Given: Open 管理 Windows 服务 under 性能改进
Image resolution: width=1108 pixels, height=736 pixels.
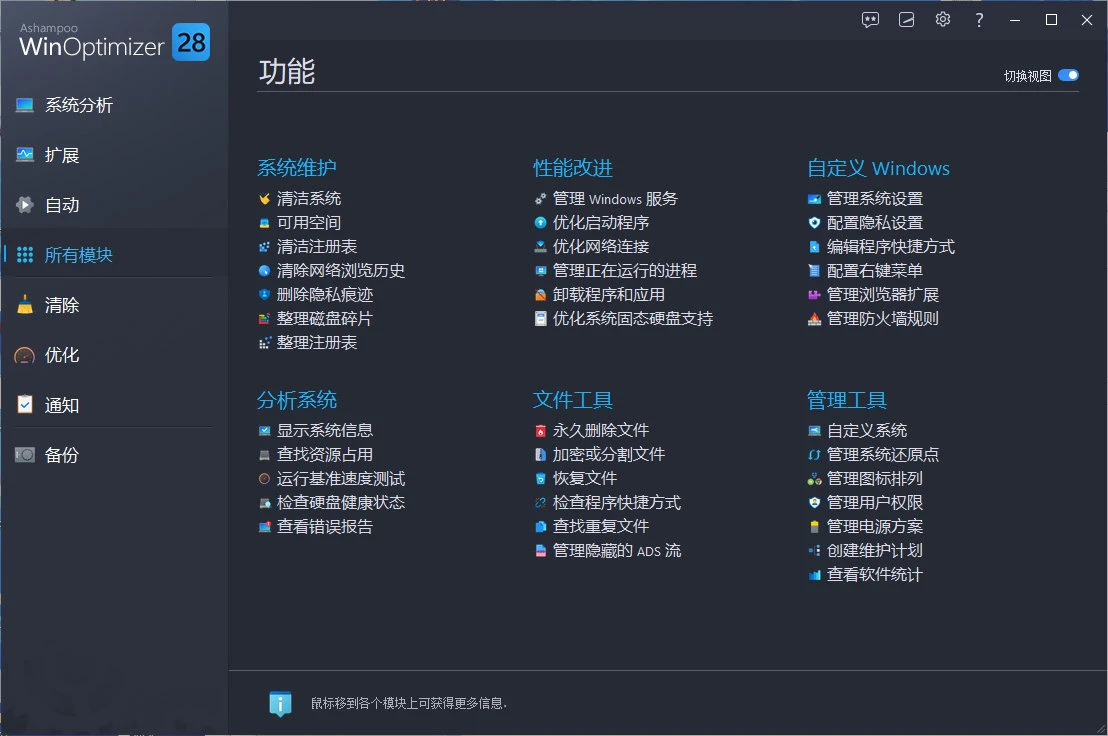Looking at the screenshot, I should point(613,198).
